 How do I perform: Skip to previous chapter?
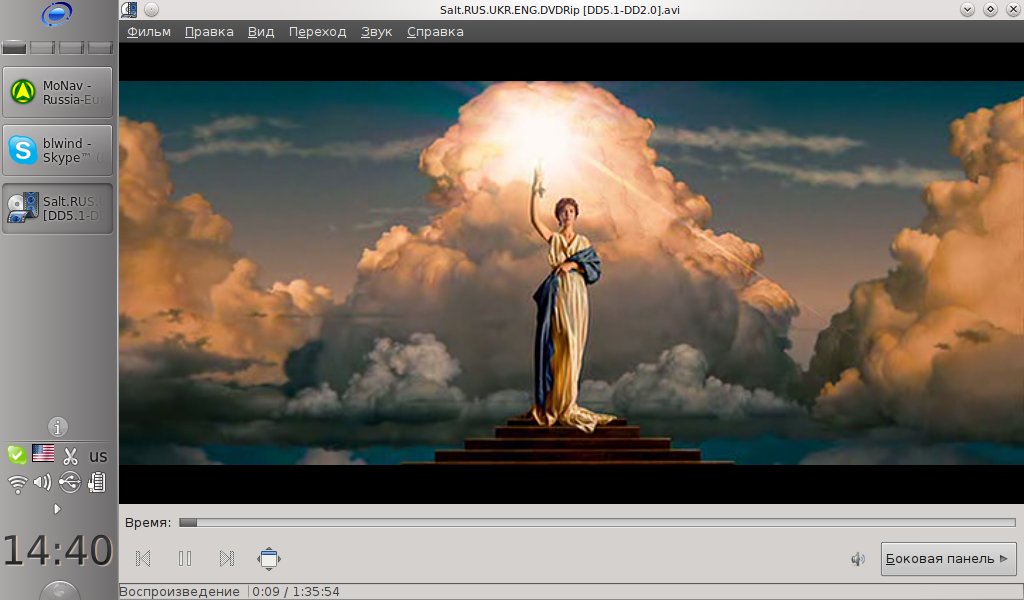(x=143, y=559)
